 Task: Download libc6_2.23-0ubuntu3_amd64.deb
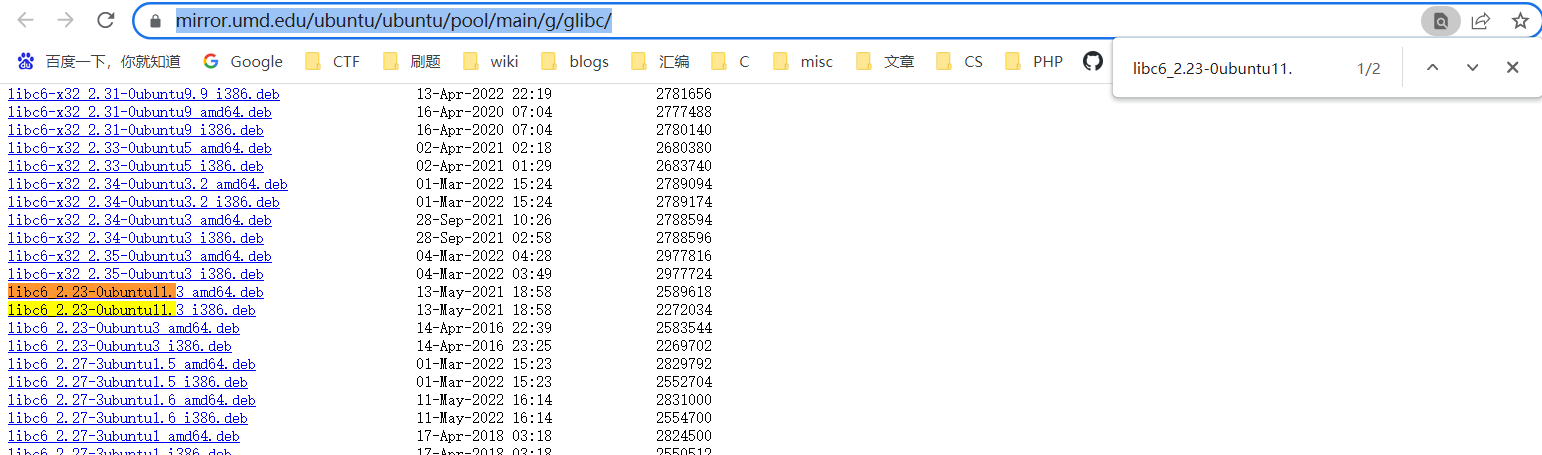click(x=124, y=328)
